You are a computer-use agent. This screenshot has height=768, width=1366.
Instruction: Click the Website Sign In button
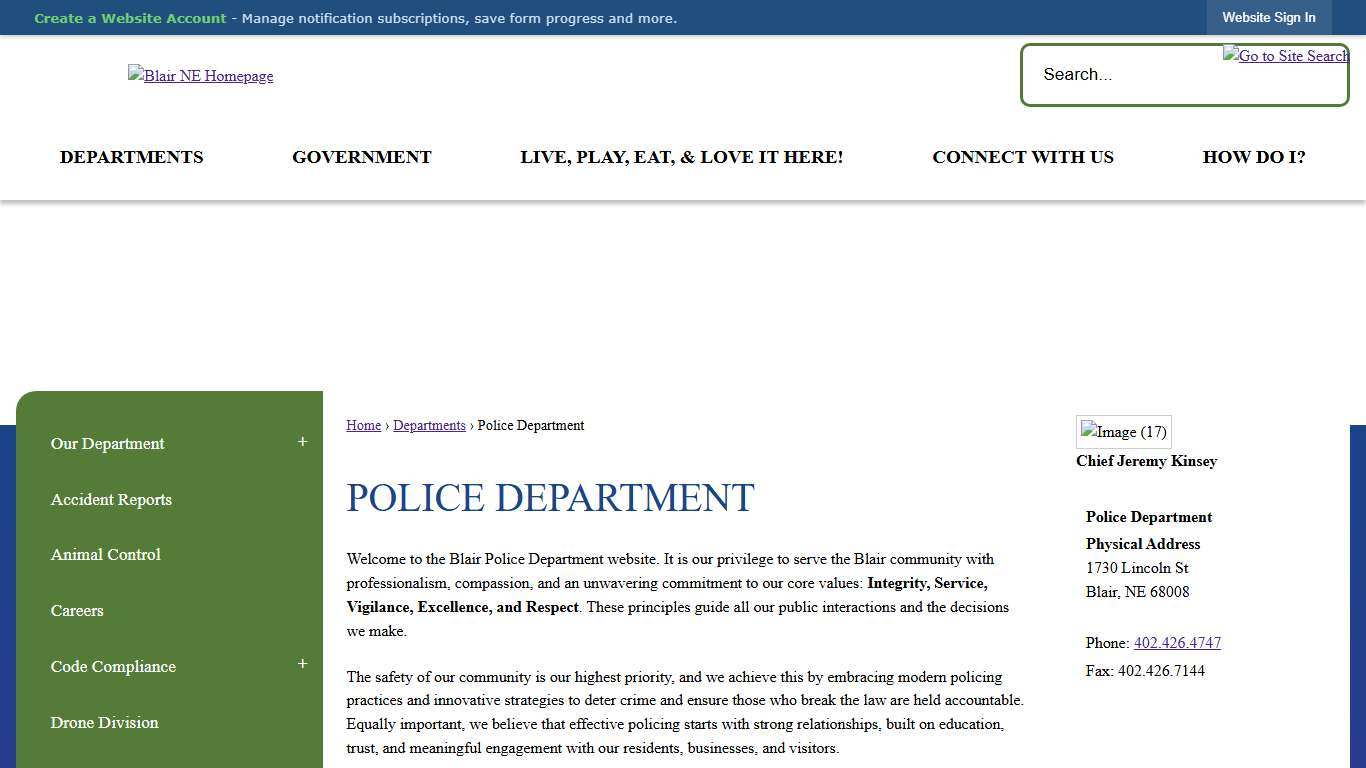1268,17
